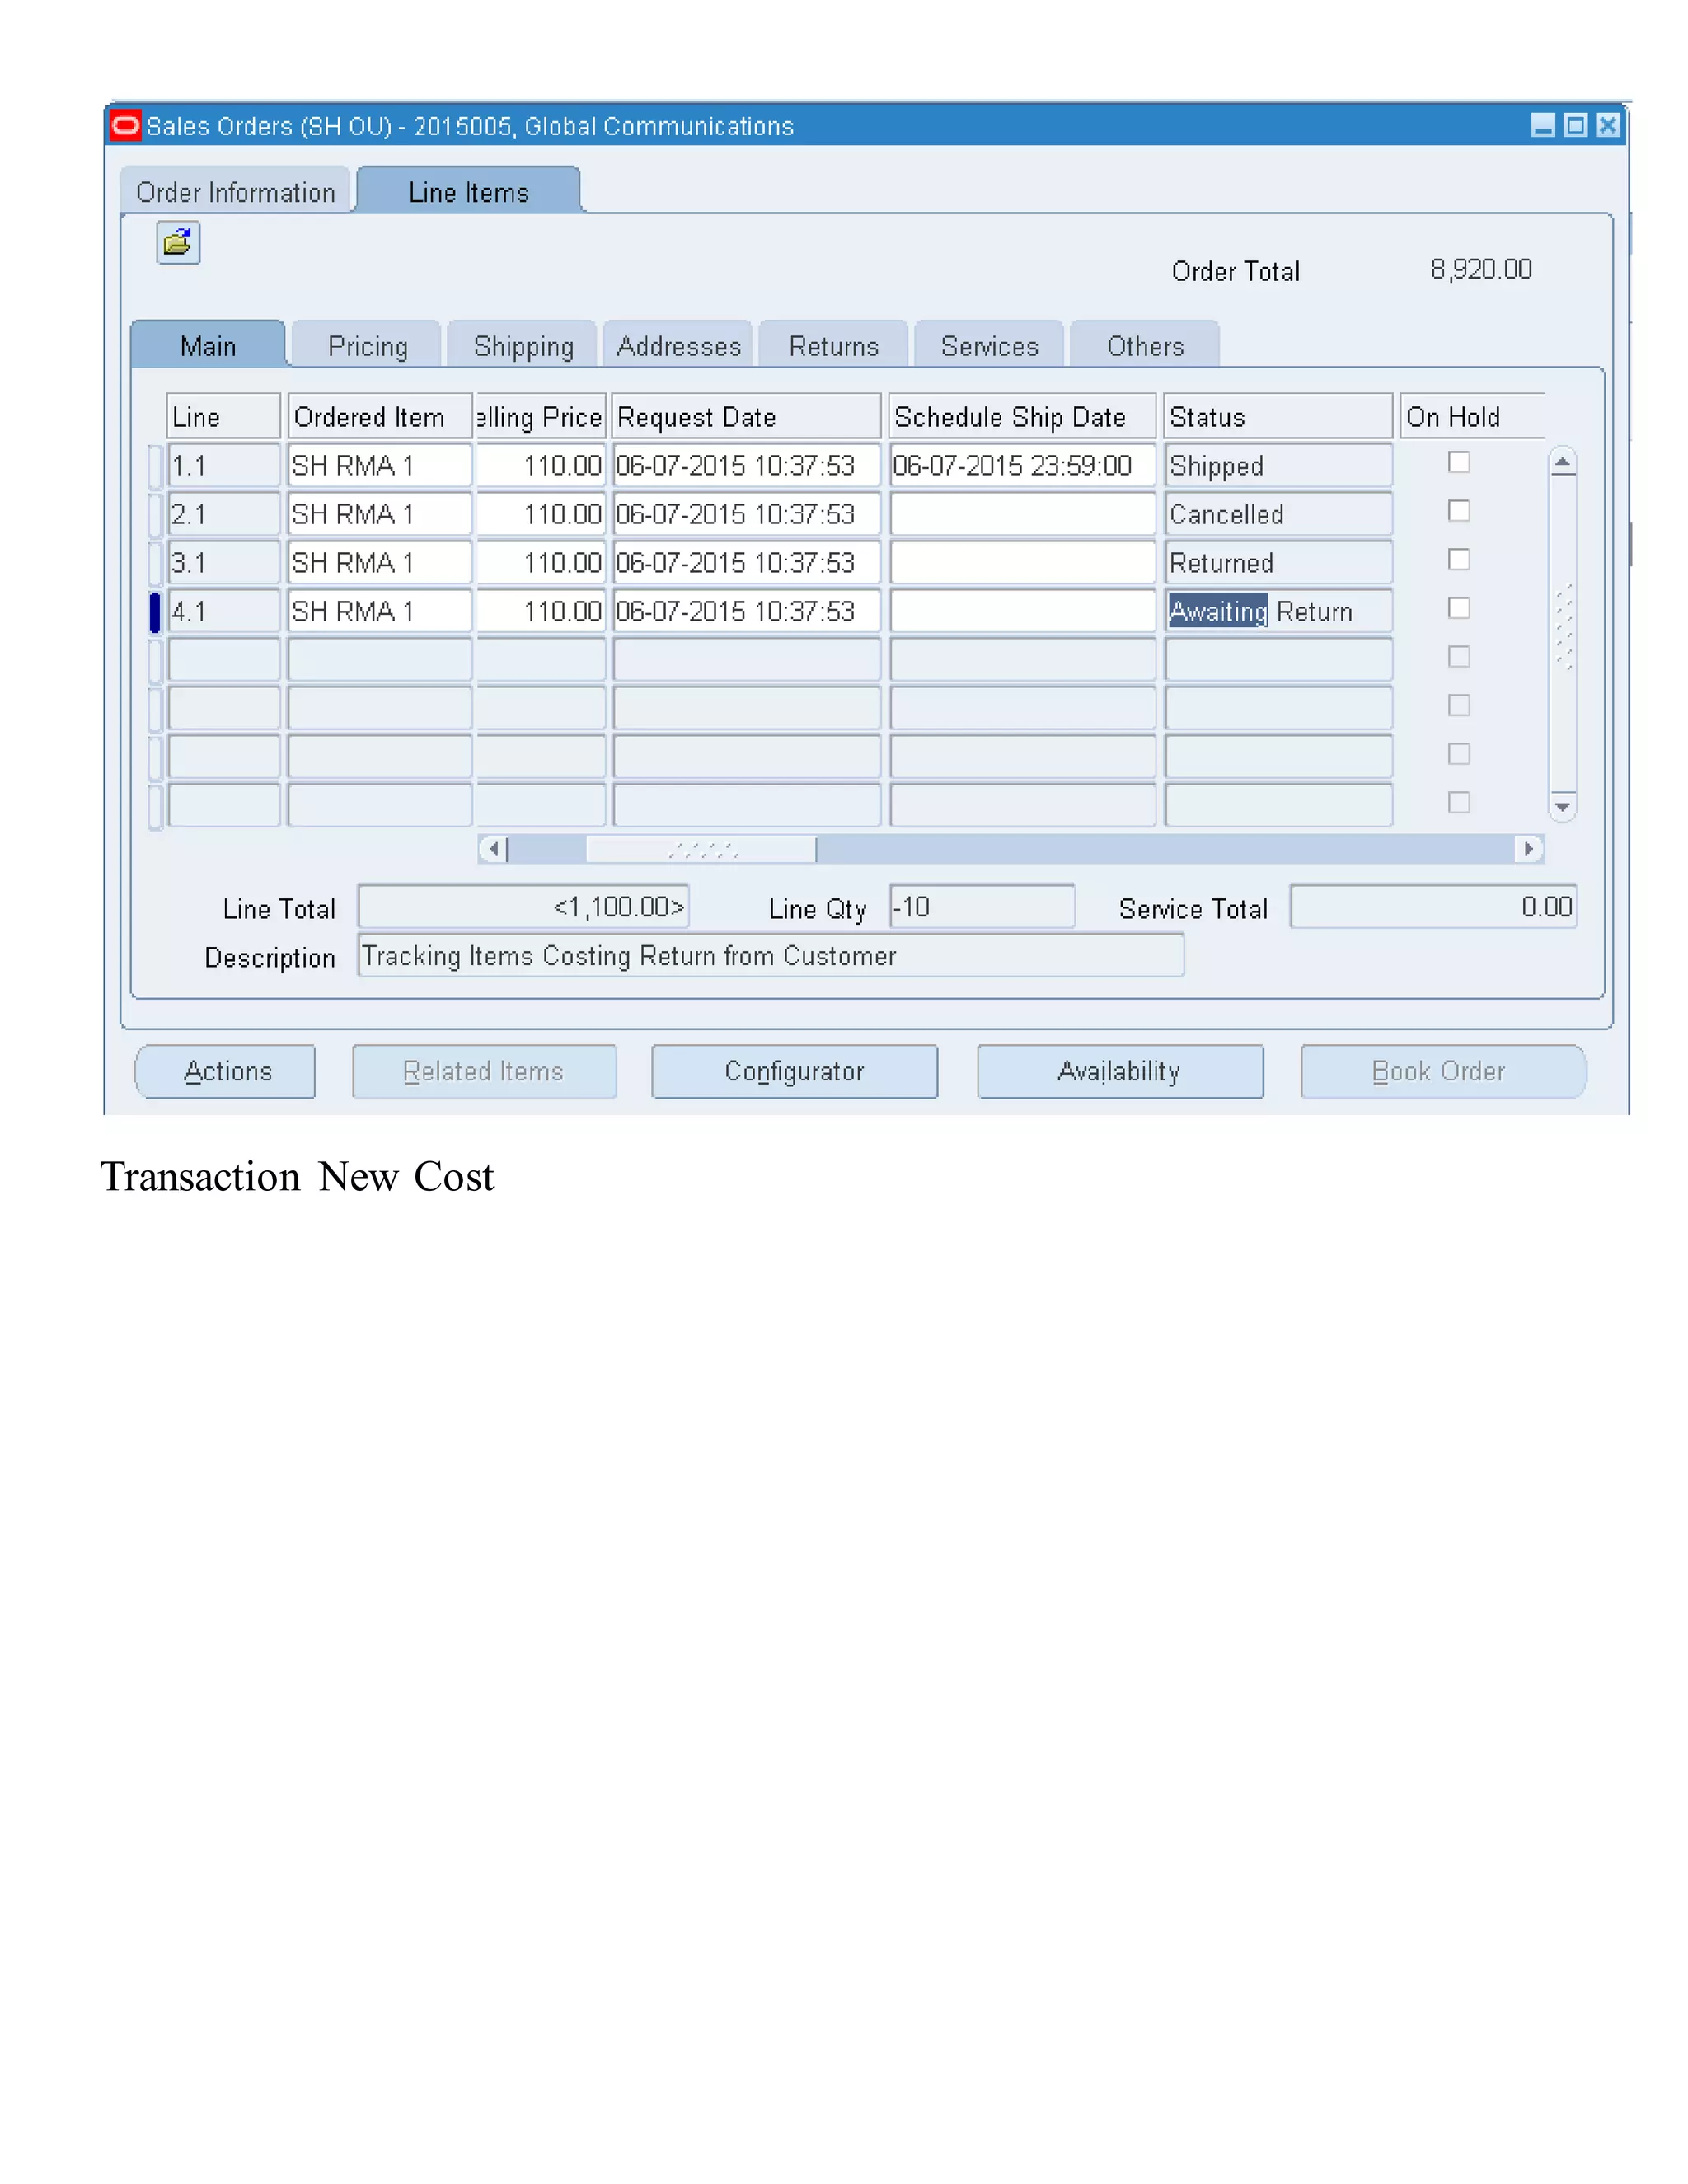Open the Others tab
This screenshot has width=1688, height=2184.
click(1145, 345)
